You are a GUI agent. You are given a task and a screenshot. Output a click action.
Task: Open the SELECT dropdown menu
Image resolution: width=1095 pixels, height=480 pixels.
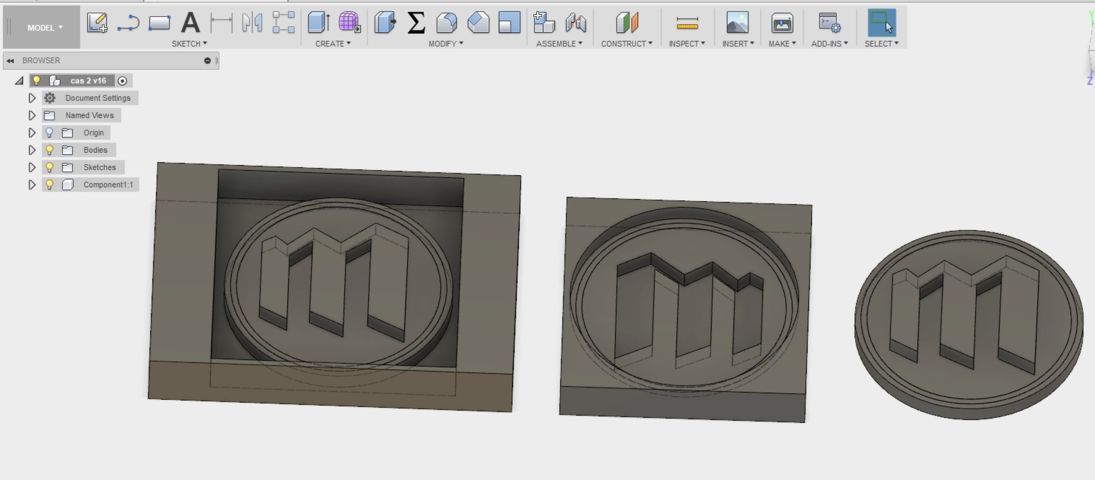click(881, 43)
